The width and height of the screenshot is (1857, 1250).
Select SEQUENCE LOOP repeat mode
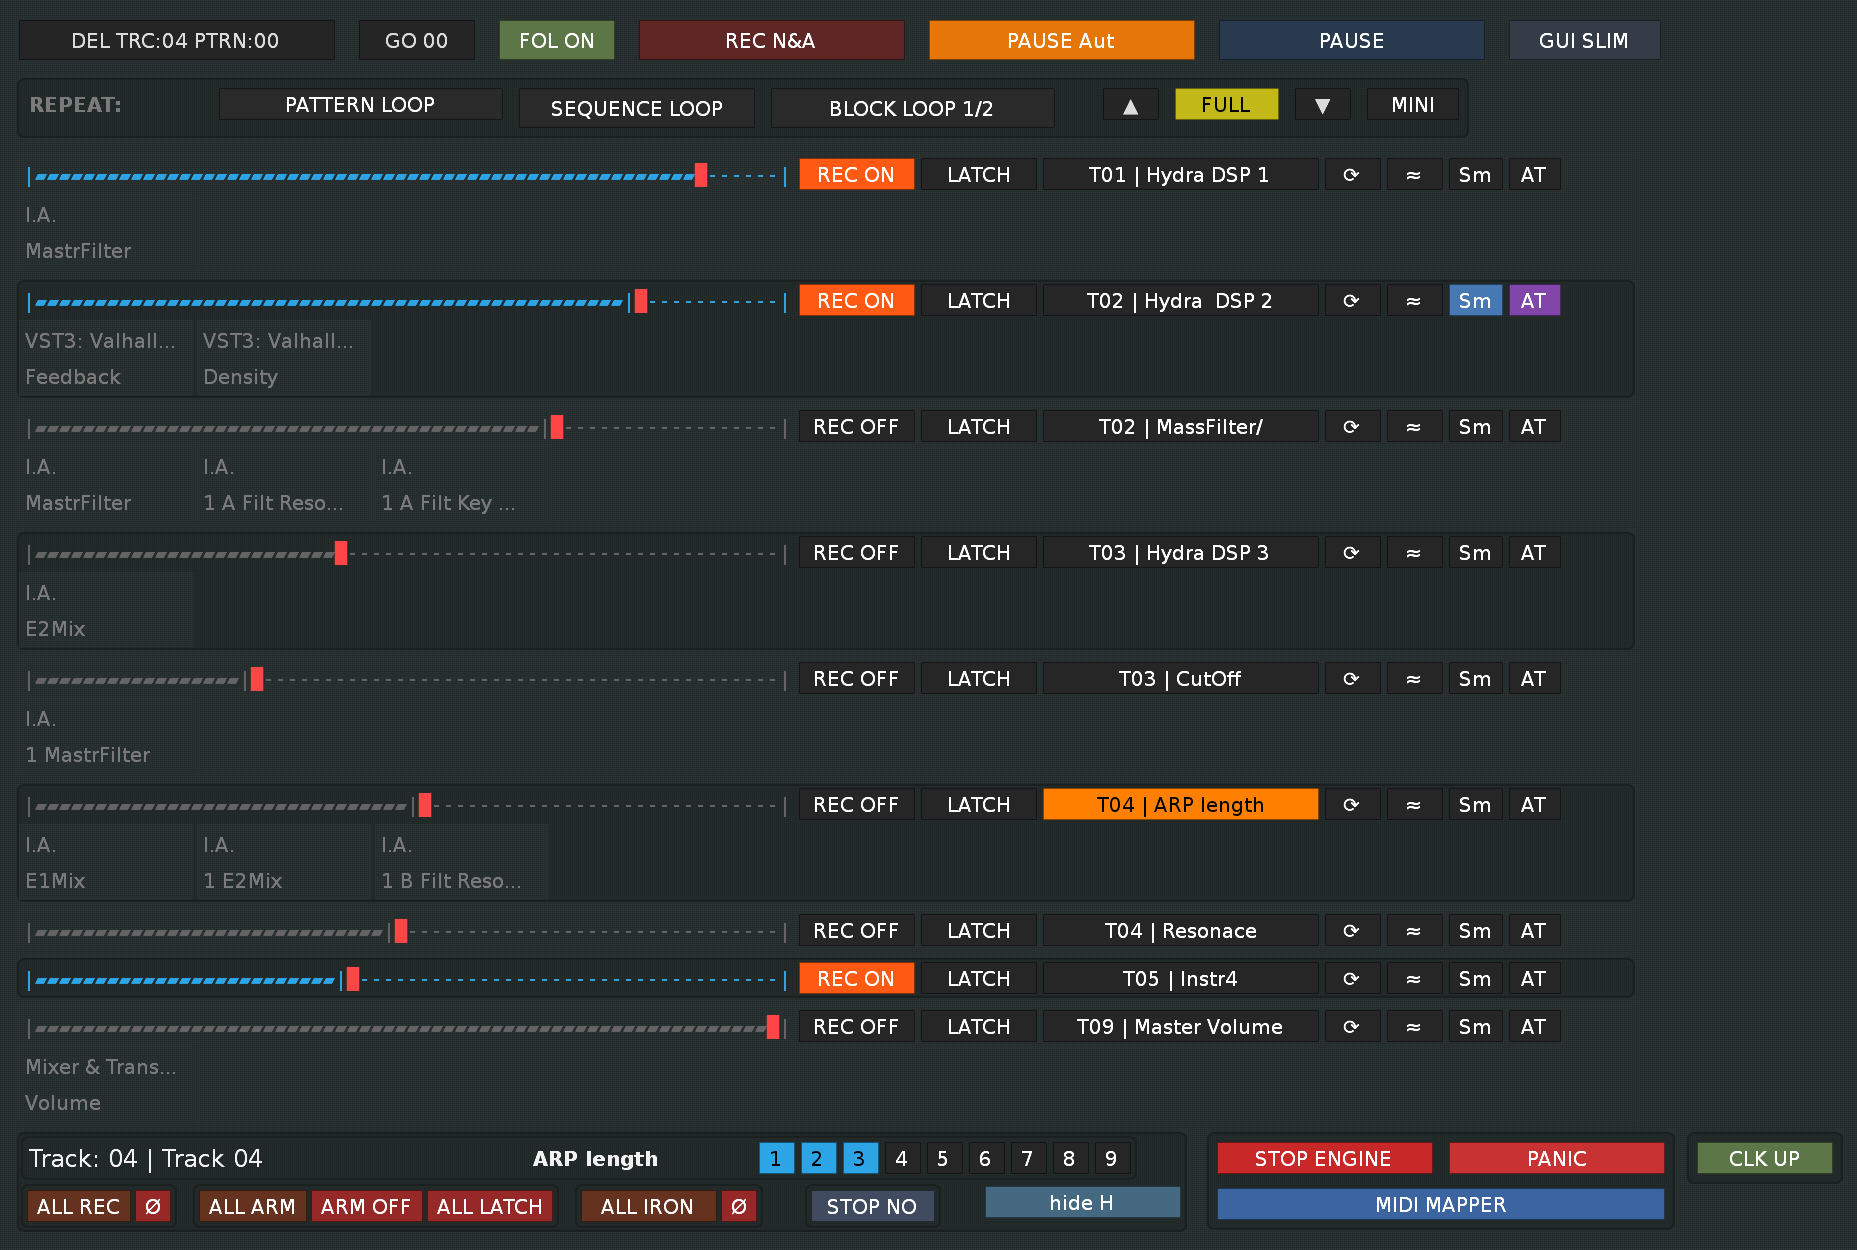(x=637, y=109)
